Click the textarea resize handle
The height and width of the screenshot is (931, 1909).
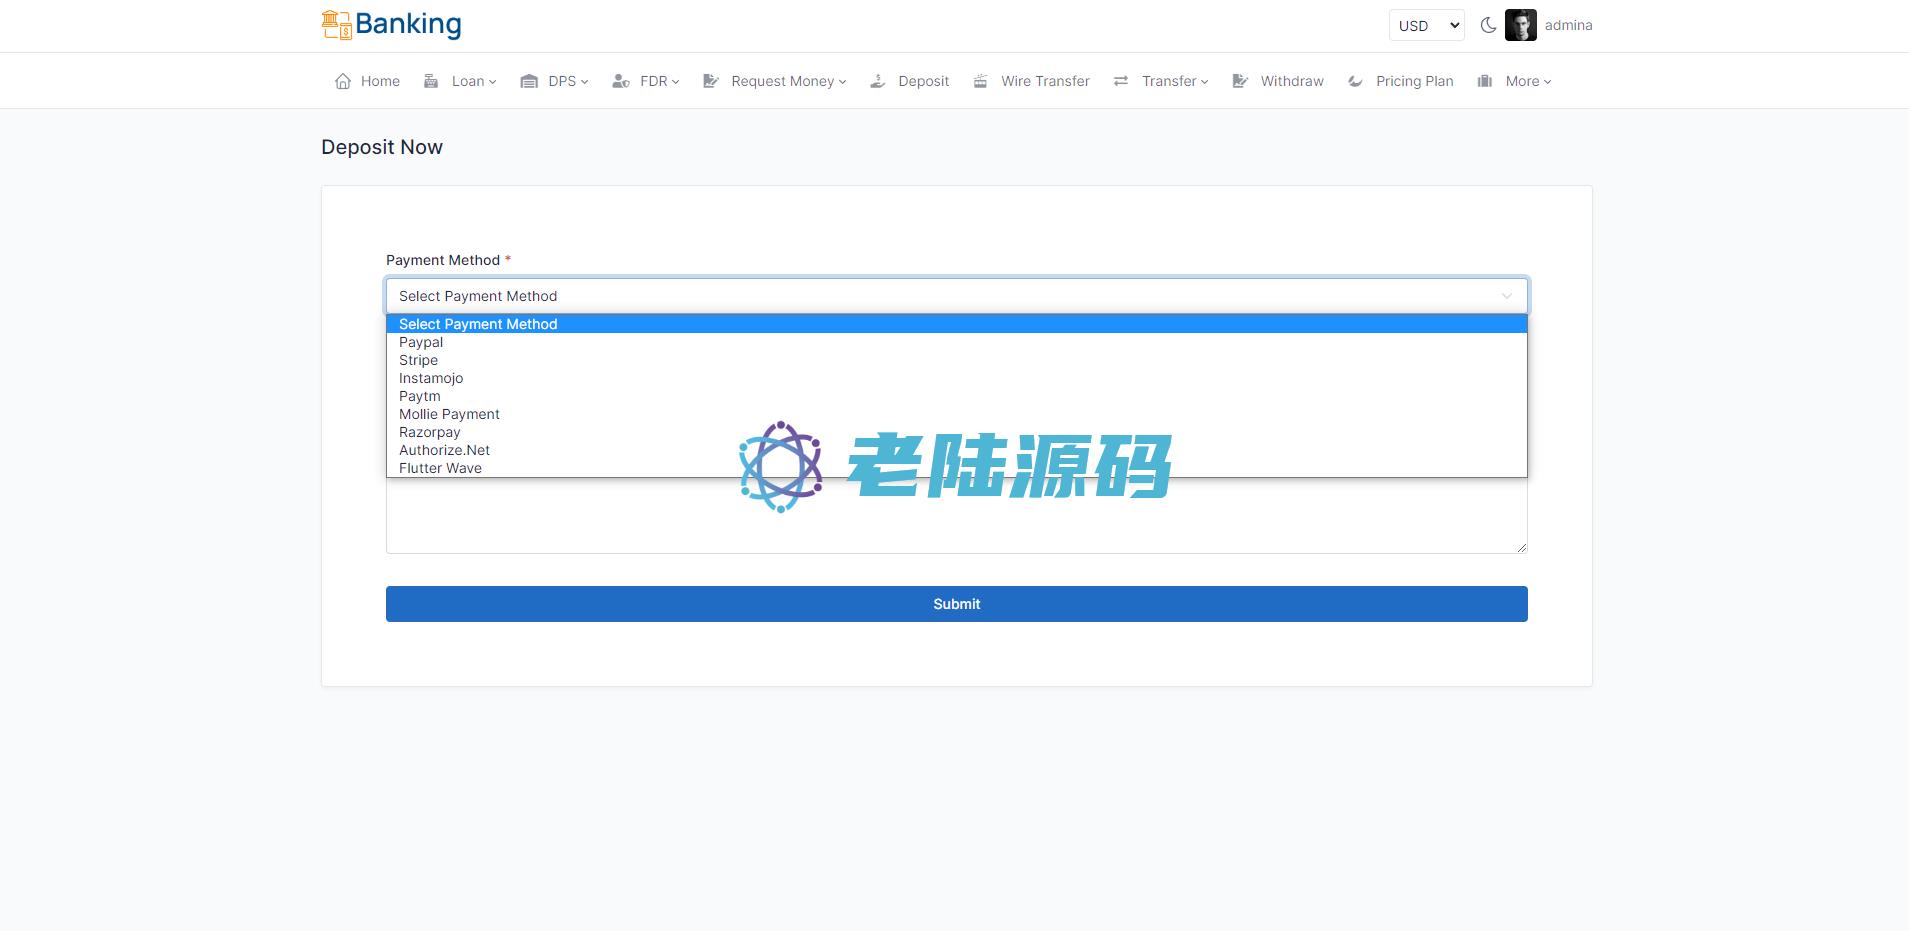point(1521,547)
